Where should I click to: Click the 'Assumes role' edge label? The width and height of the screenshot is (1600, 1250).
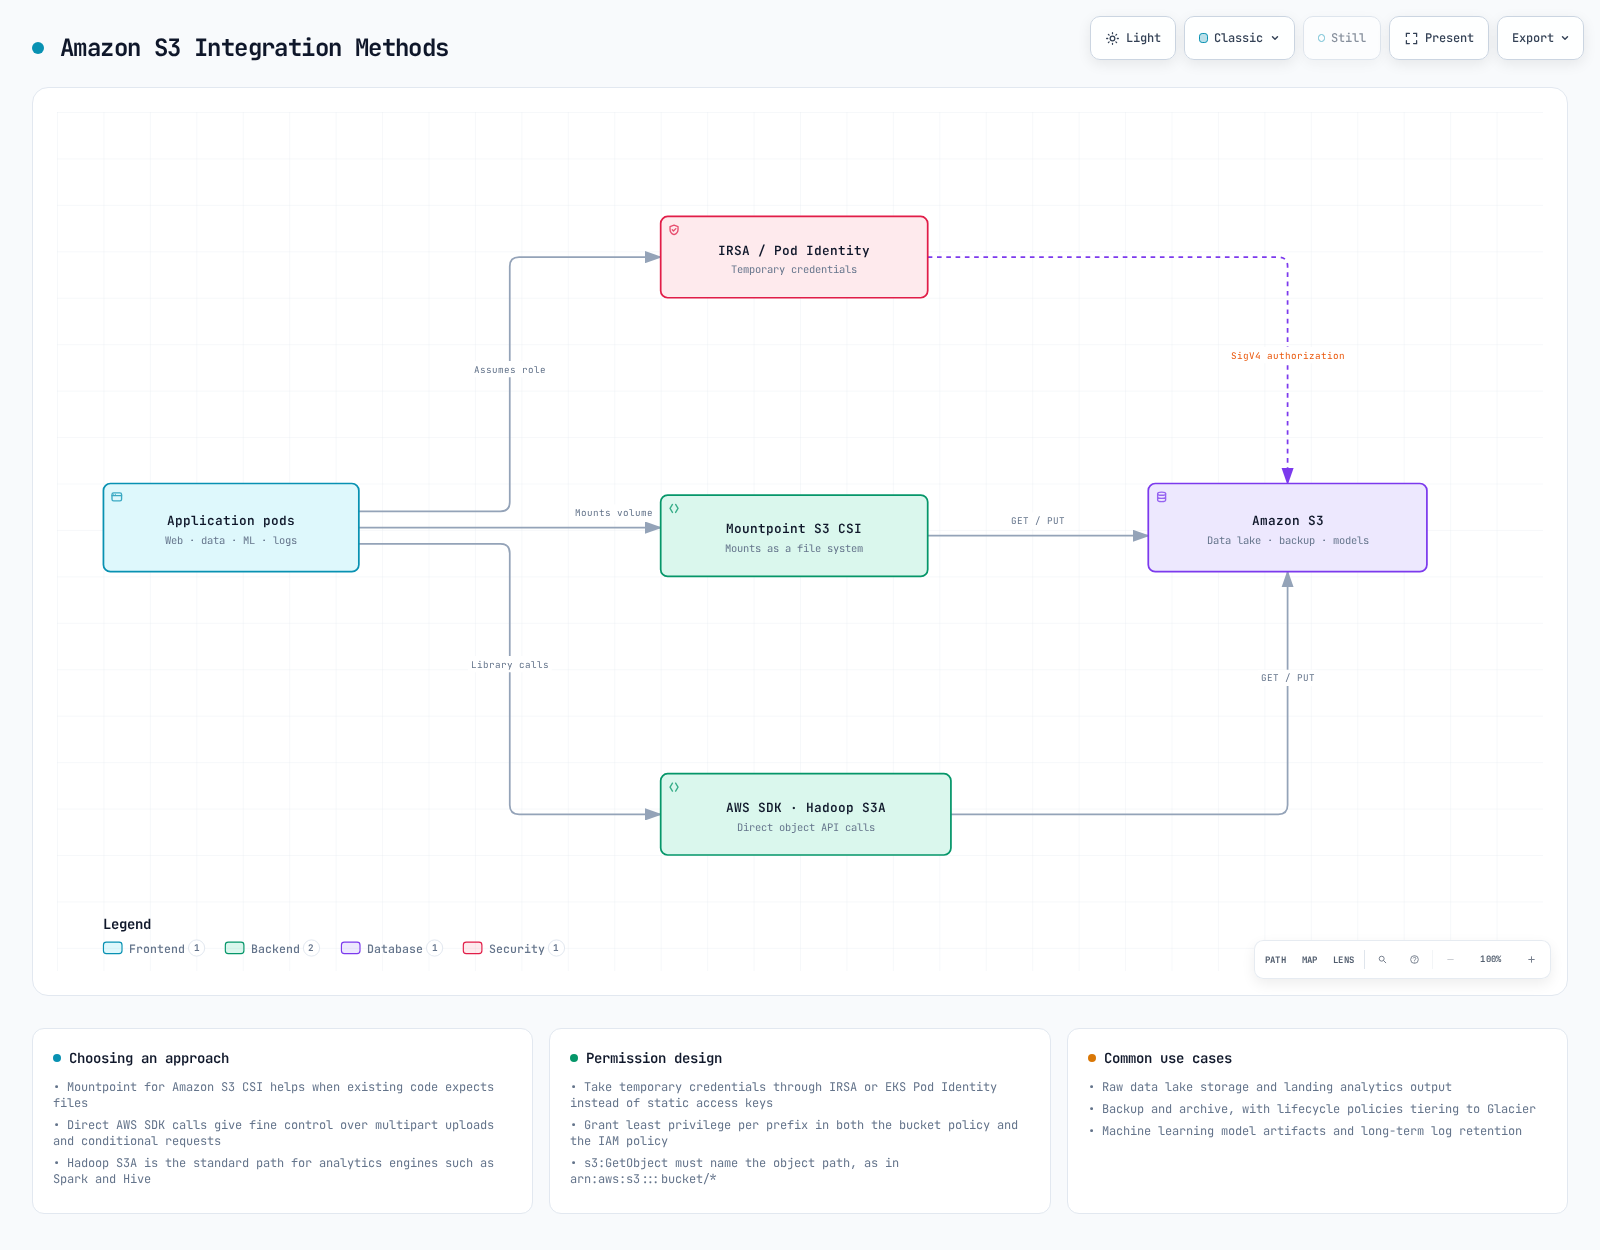tap(510, 370)
